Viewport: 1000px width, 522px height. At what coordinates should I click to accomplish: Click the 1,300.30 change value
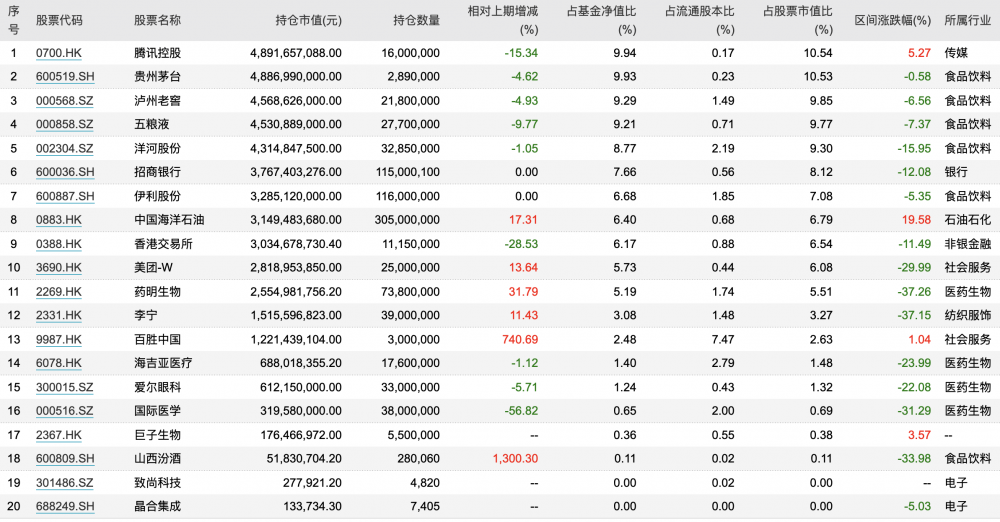pyautogui.click(x=515, y=459)
